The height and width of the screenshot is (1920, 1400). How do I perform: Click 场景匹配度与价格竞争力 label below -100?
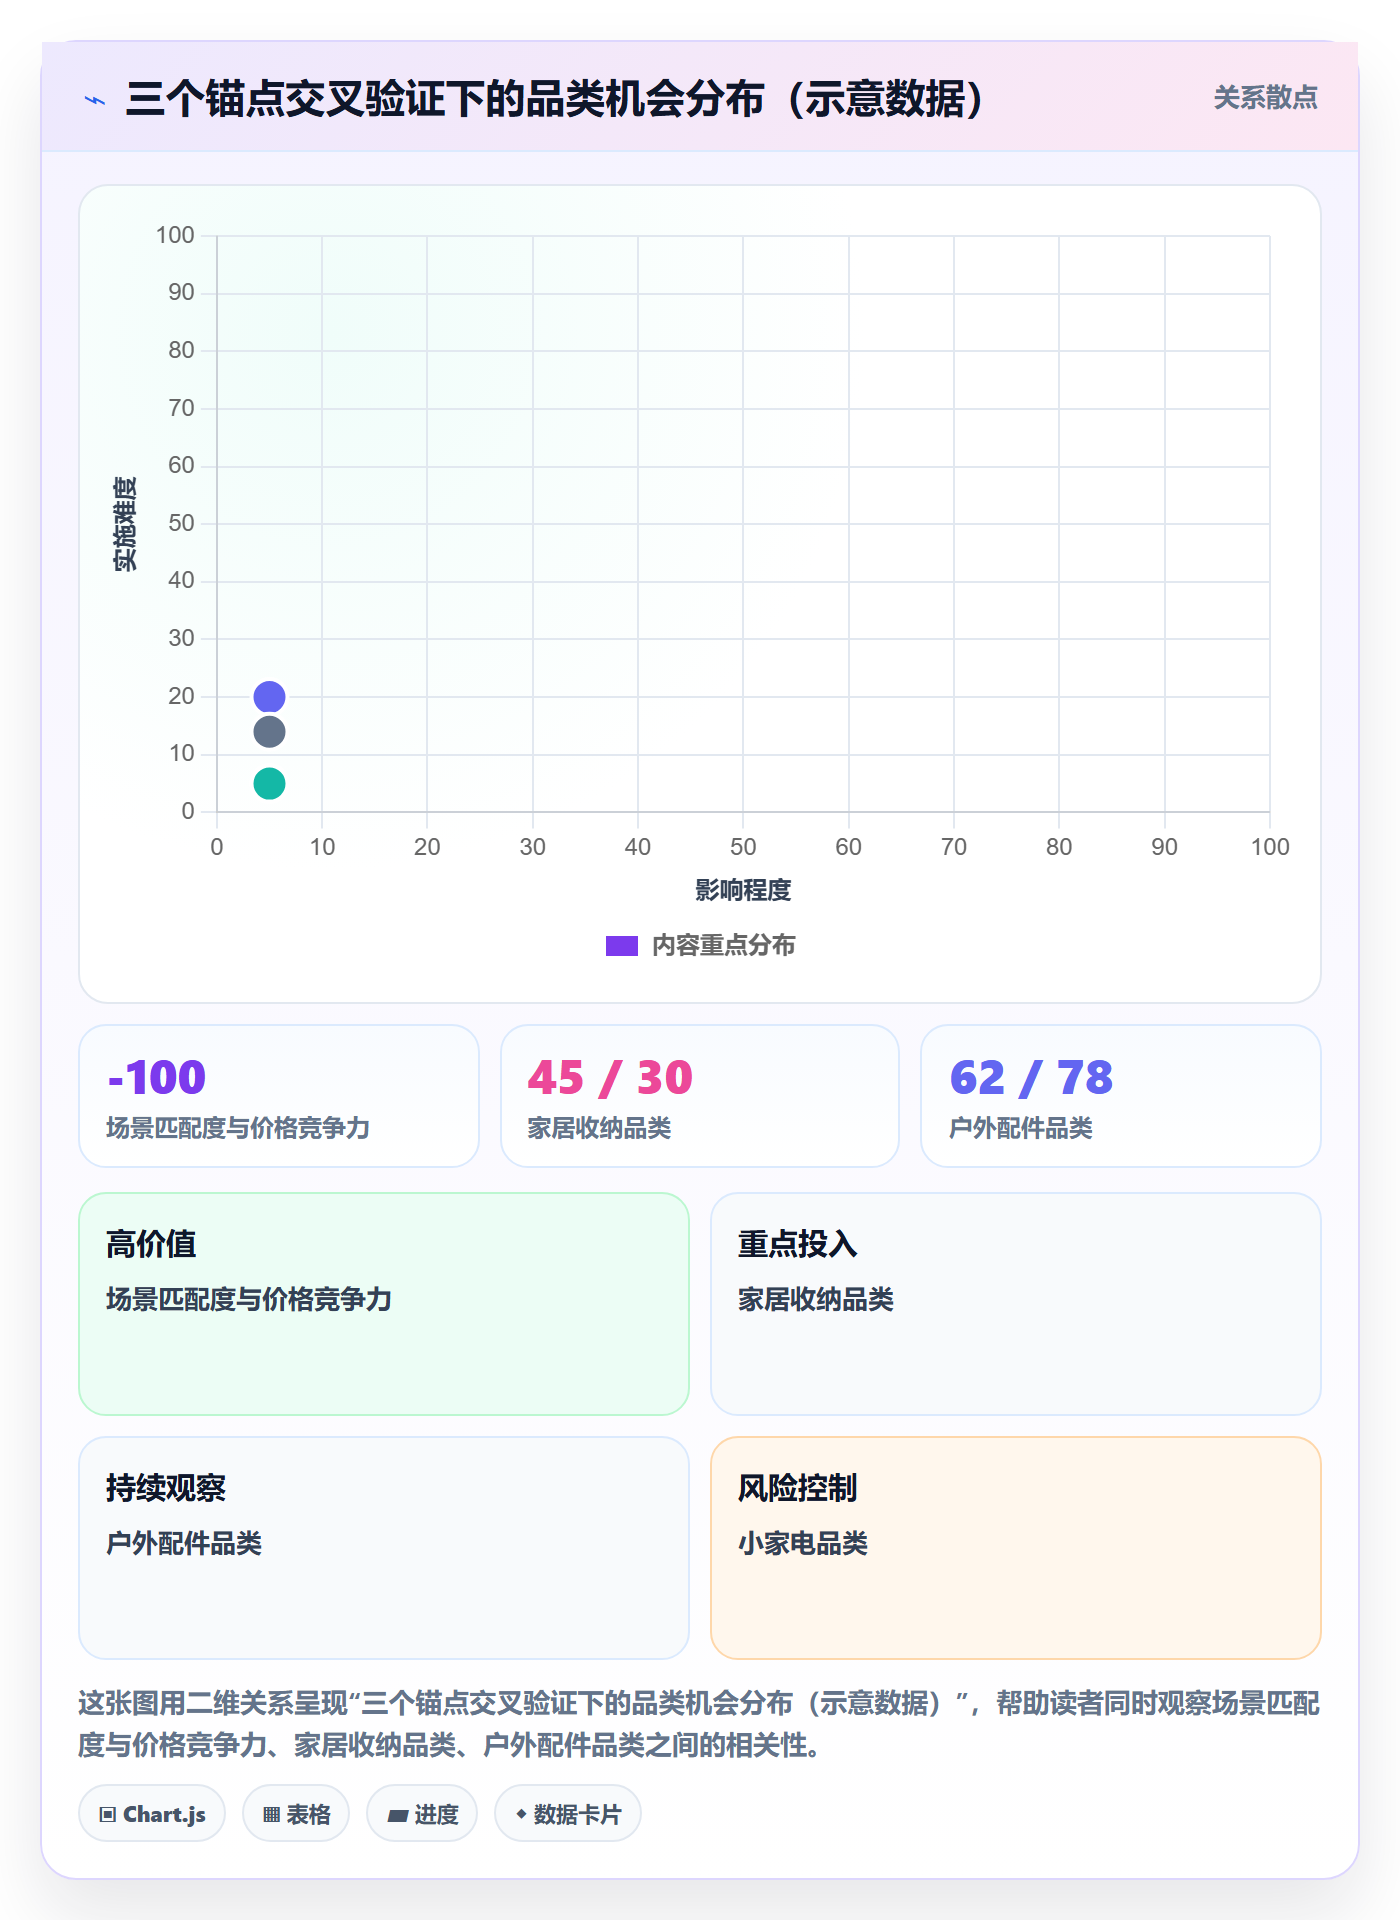tap(238, 1128)
